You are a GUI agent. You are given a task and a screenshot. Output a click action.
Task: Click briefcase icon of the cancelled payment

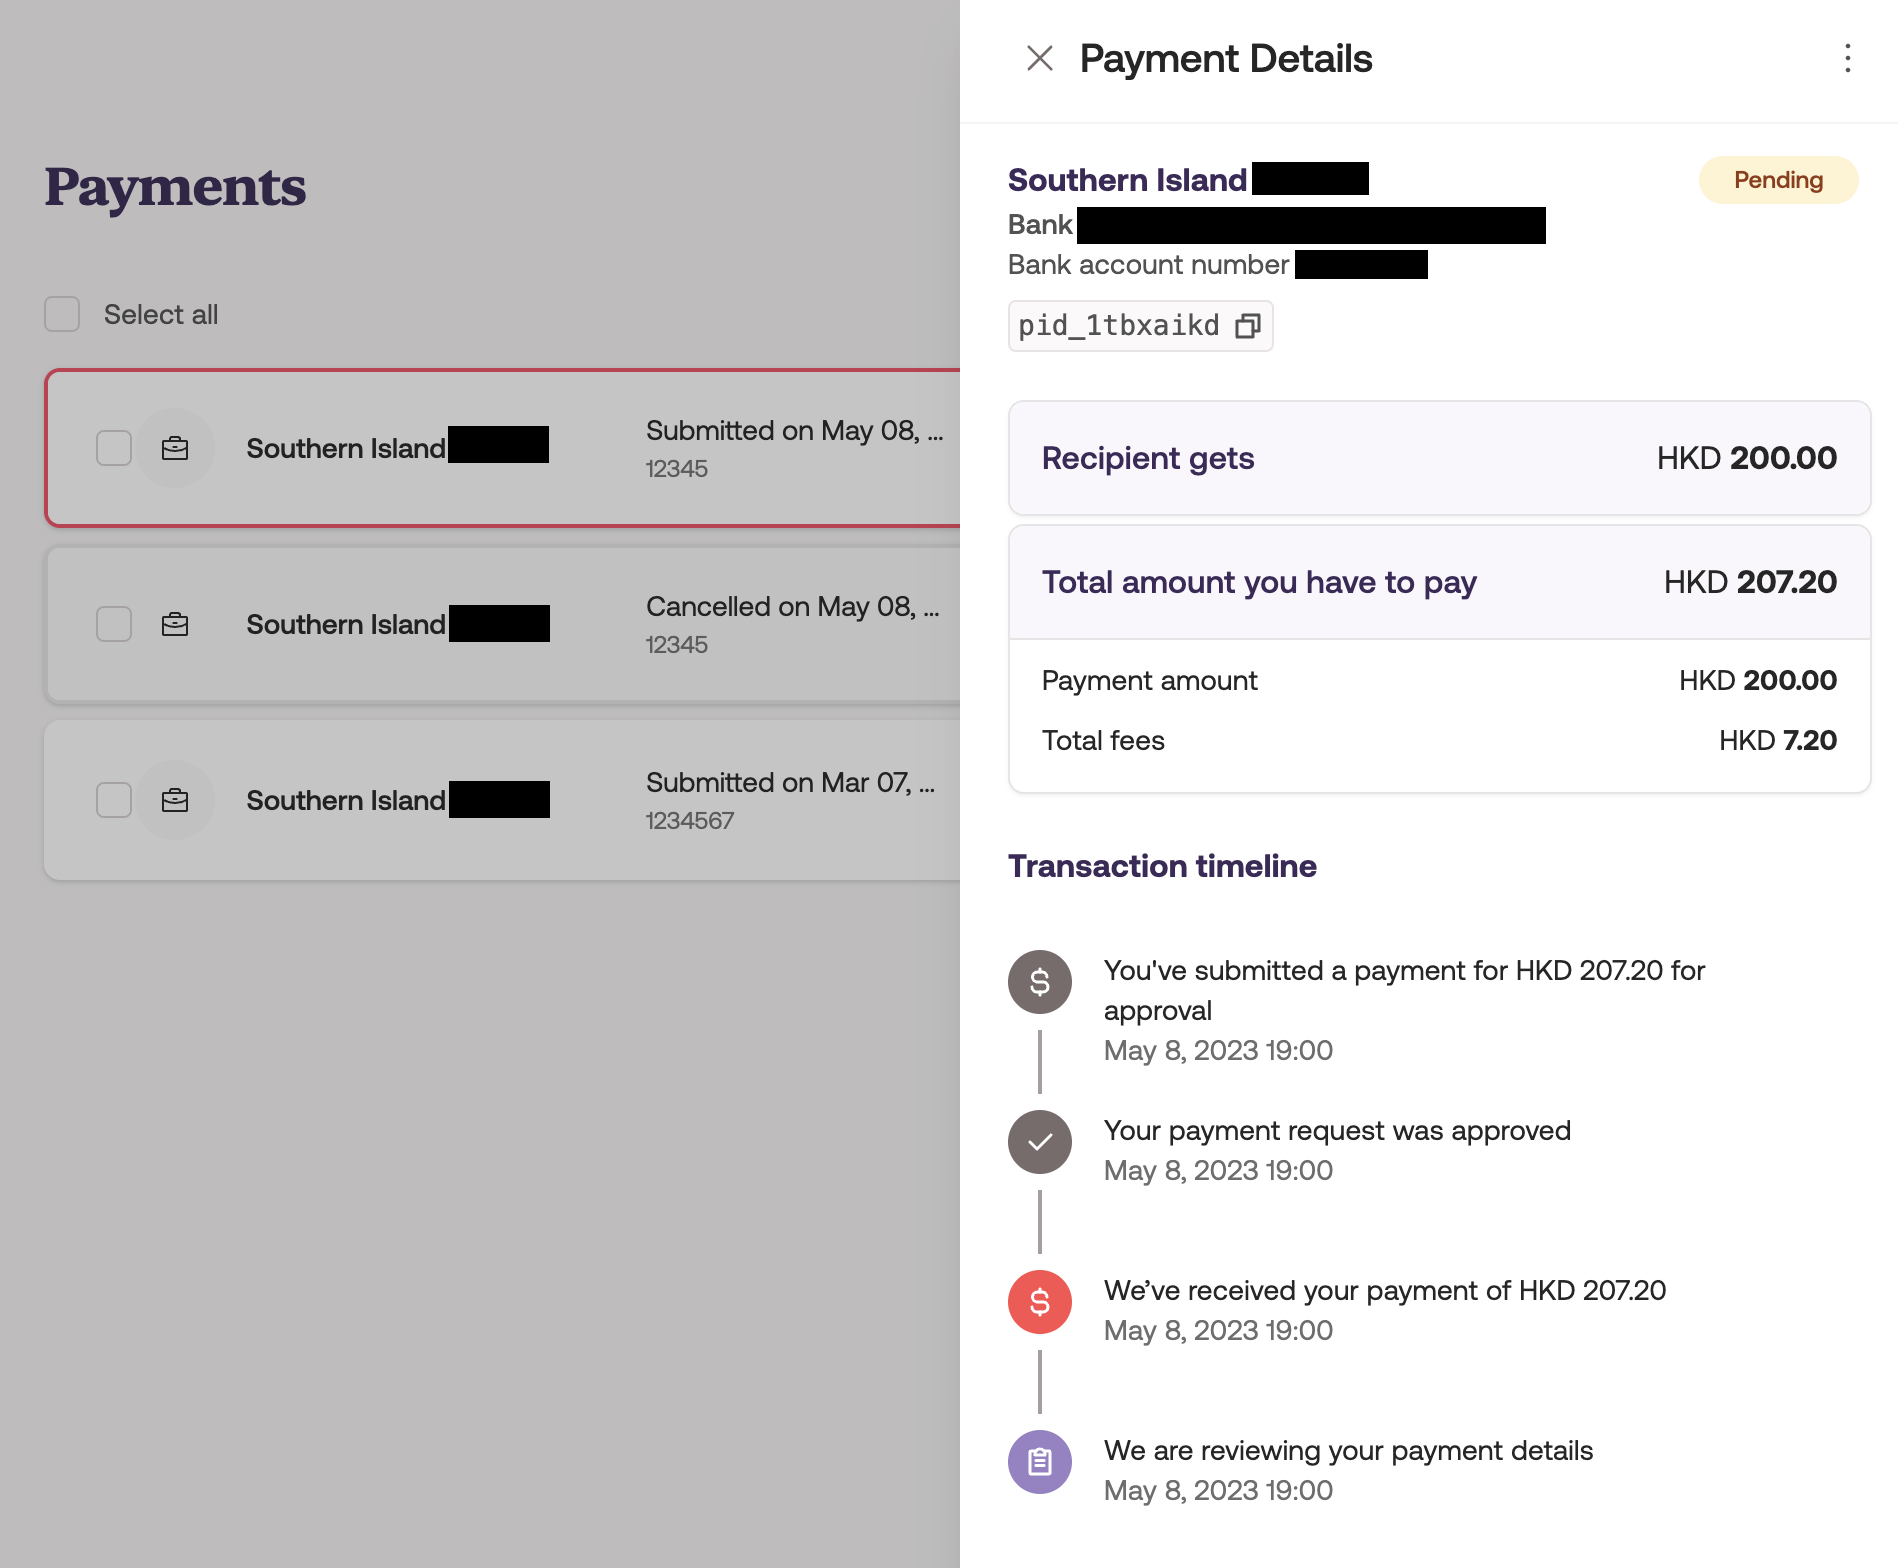[x=175, y=624]
